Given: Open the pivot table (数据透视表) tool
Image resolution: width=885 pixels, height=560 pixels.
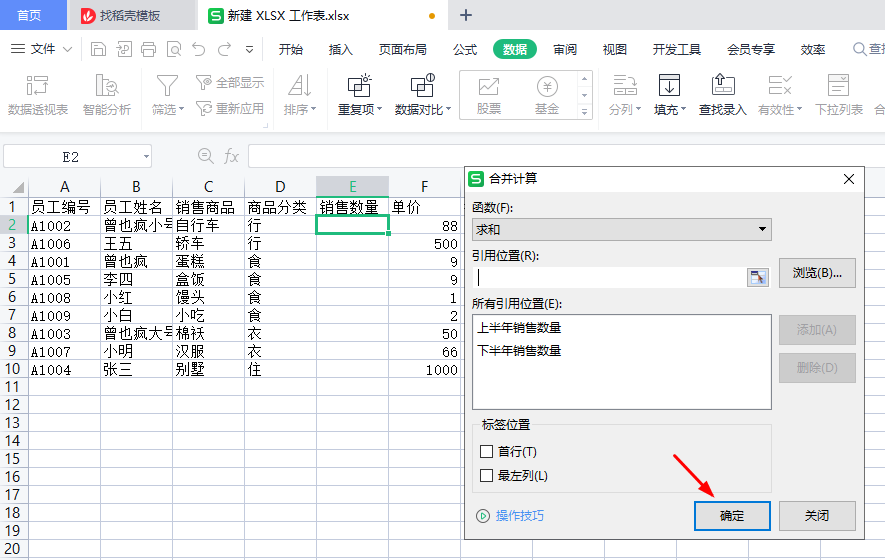Looking at the screenshot, I should coord(38,95).
